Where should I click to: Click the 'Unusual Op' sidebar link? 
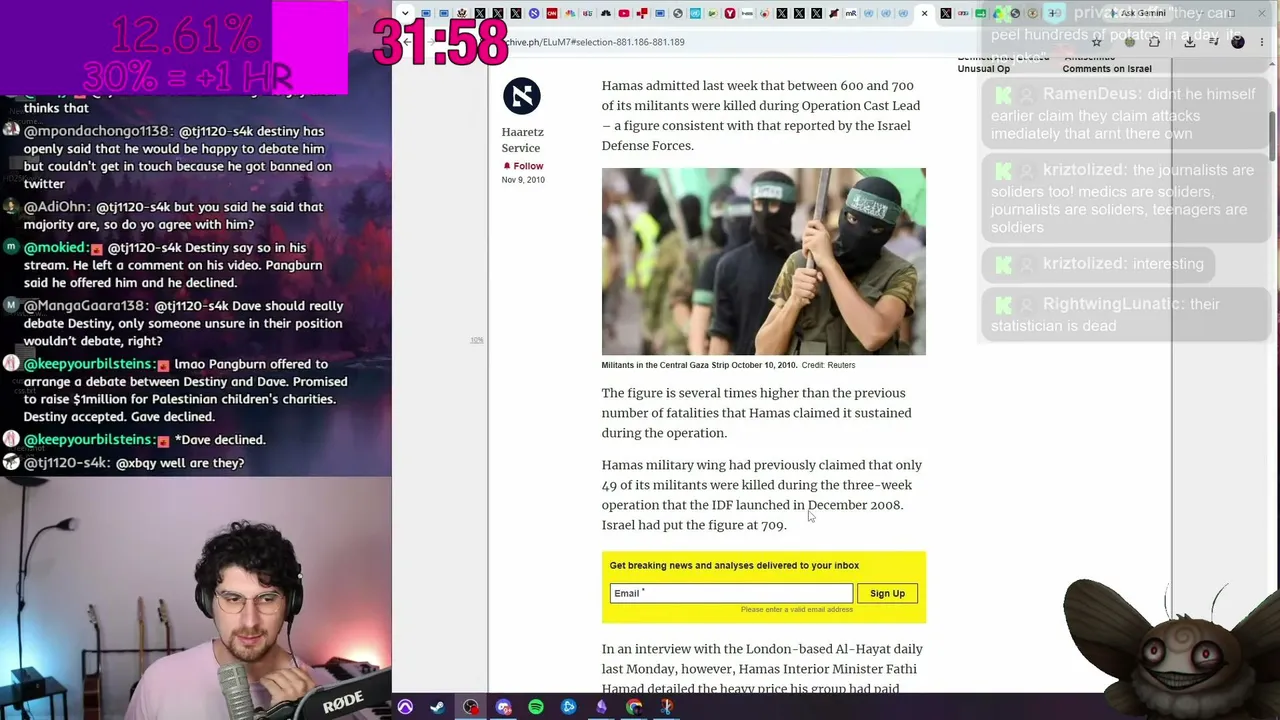click(983, 68)
